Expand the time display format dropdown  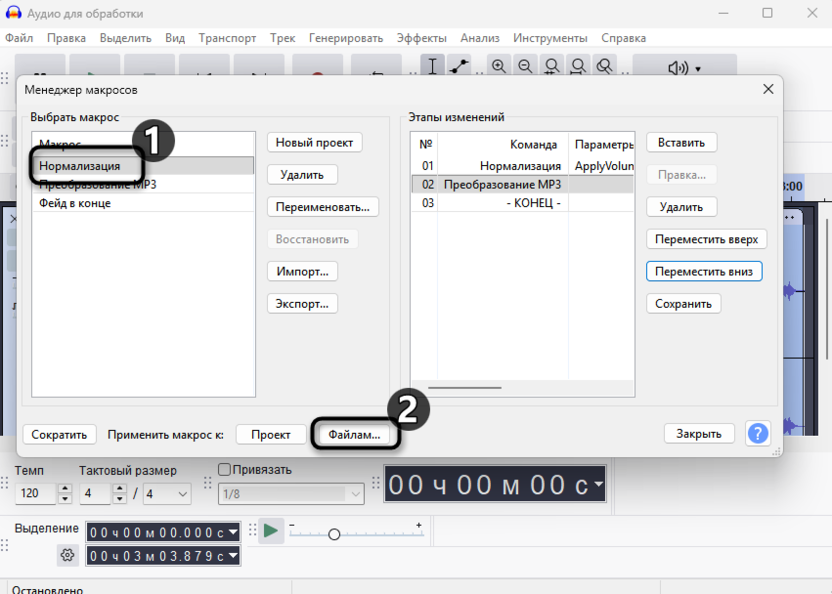598,485
